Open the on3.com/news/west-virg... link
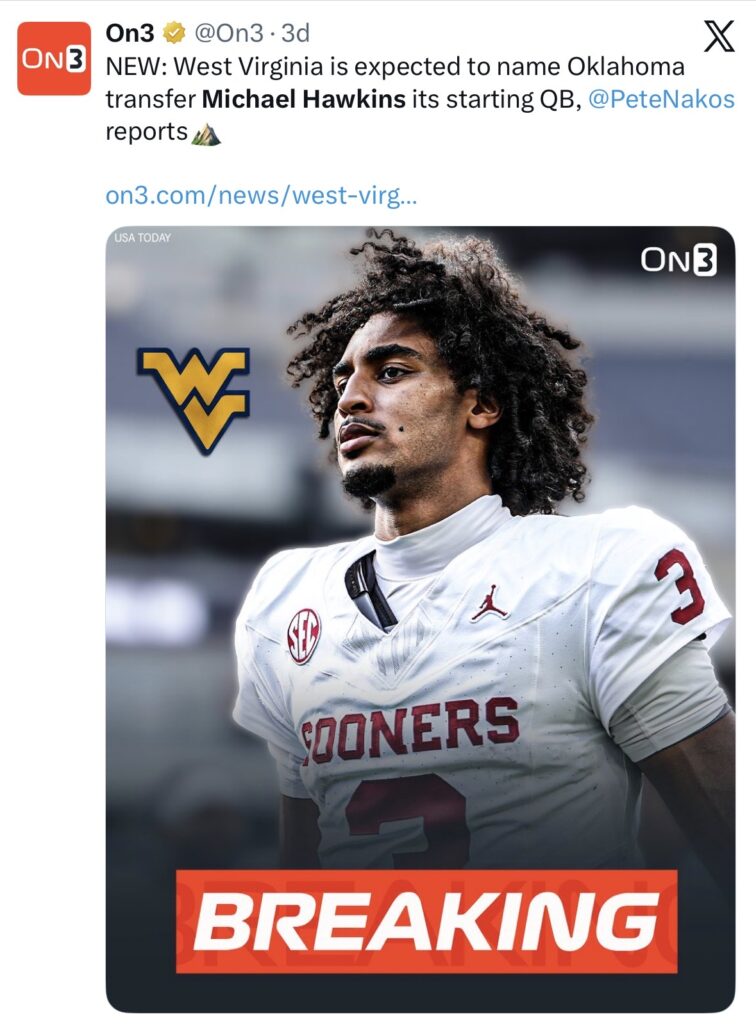Image resolution: width=756 pixels, height=1024 pixels. [260, 195]
